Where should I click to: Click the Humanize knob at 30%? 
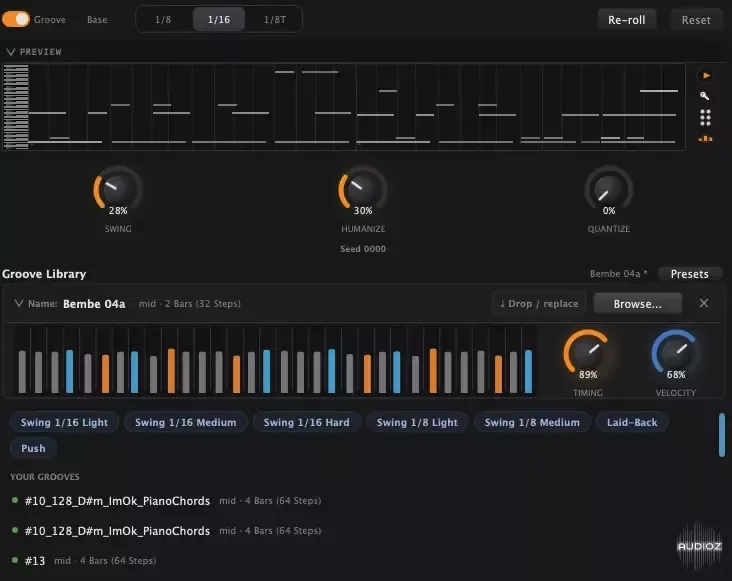click(363, 189)
